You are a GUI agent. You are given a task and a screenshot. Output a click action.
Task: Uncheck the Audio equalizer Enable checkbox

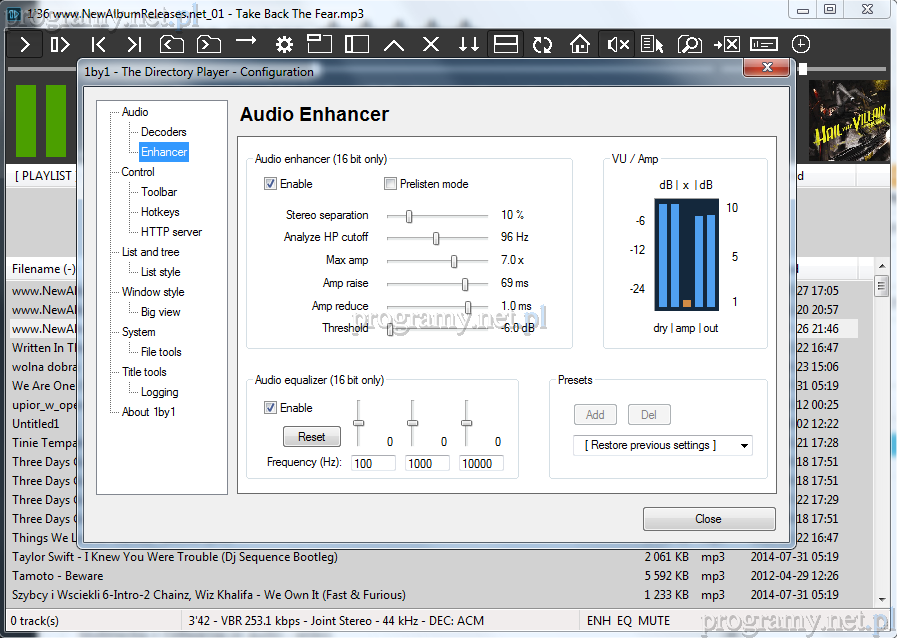click(x=270, y=408)
